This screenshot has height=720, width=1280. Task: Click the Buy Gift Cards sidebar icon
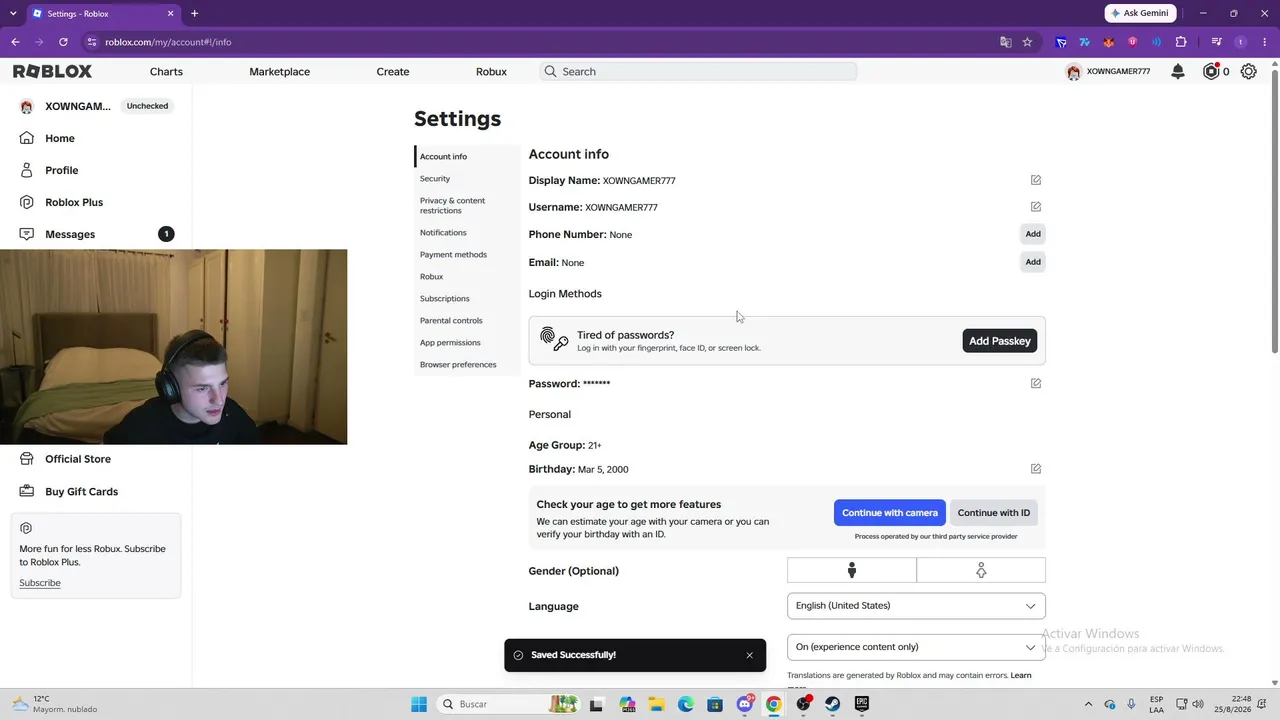tap(27, 491)
